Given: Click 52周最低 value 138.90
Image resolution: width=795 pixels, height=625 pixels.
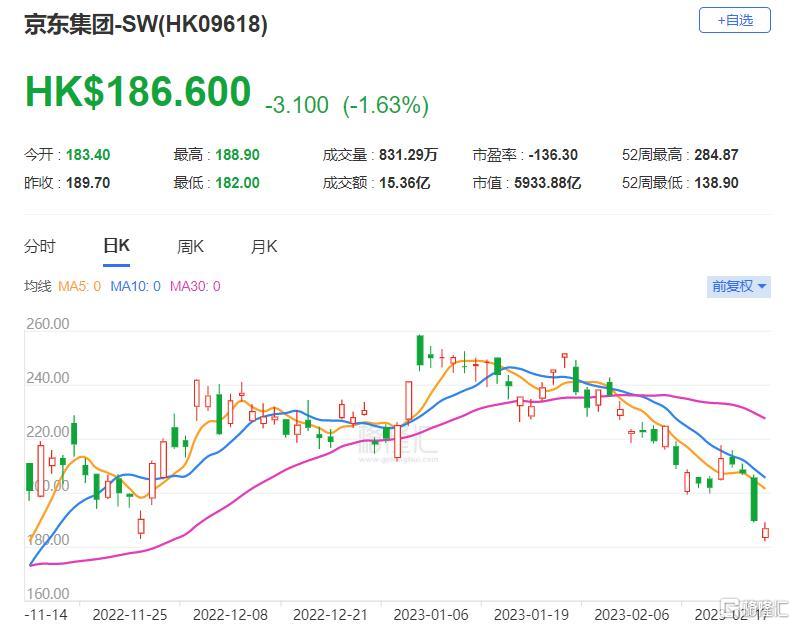Looking at the screenshot, I should [716, 182].
